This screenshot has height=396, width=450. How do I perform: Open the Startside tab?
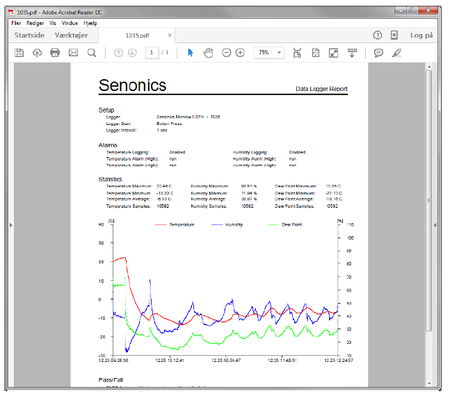(x=29, y=35)
